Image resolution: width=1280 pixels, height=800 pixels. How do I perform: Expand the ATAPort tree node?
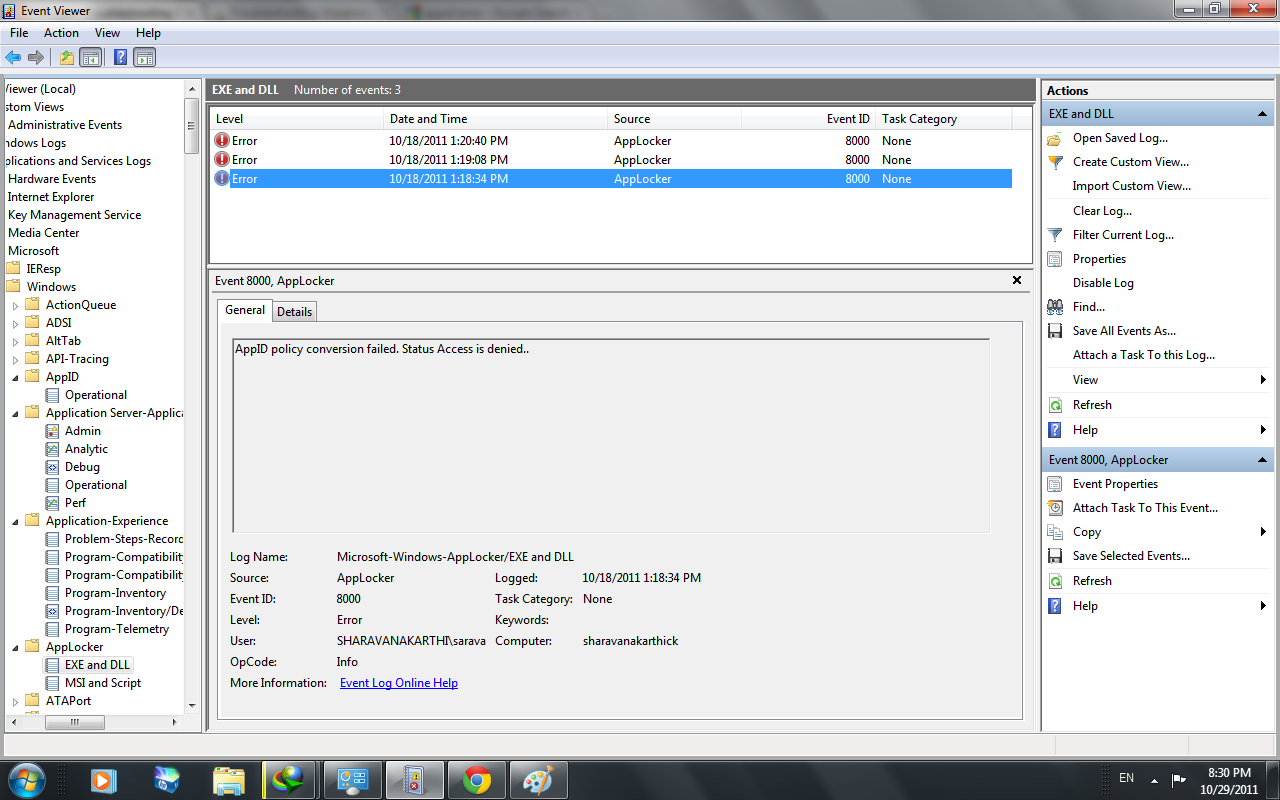coord(16,701)
